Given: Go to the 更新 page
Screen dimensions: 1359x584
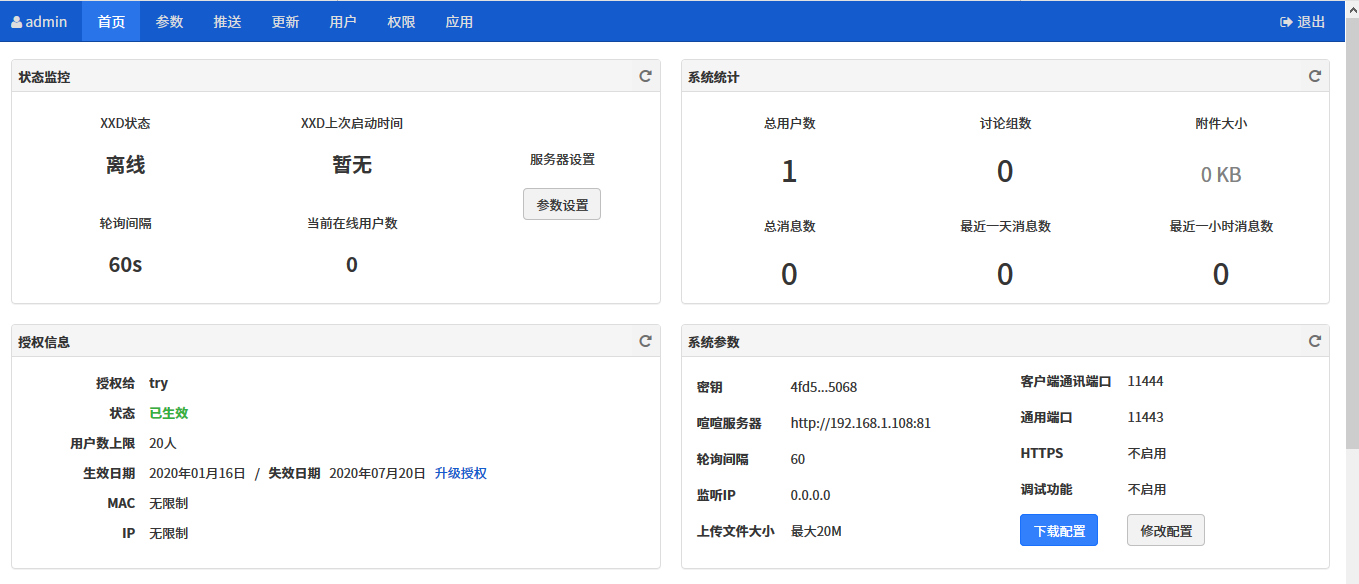Looking at the screenshot, I should pos(285,21).
